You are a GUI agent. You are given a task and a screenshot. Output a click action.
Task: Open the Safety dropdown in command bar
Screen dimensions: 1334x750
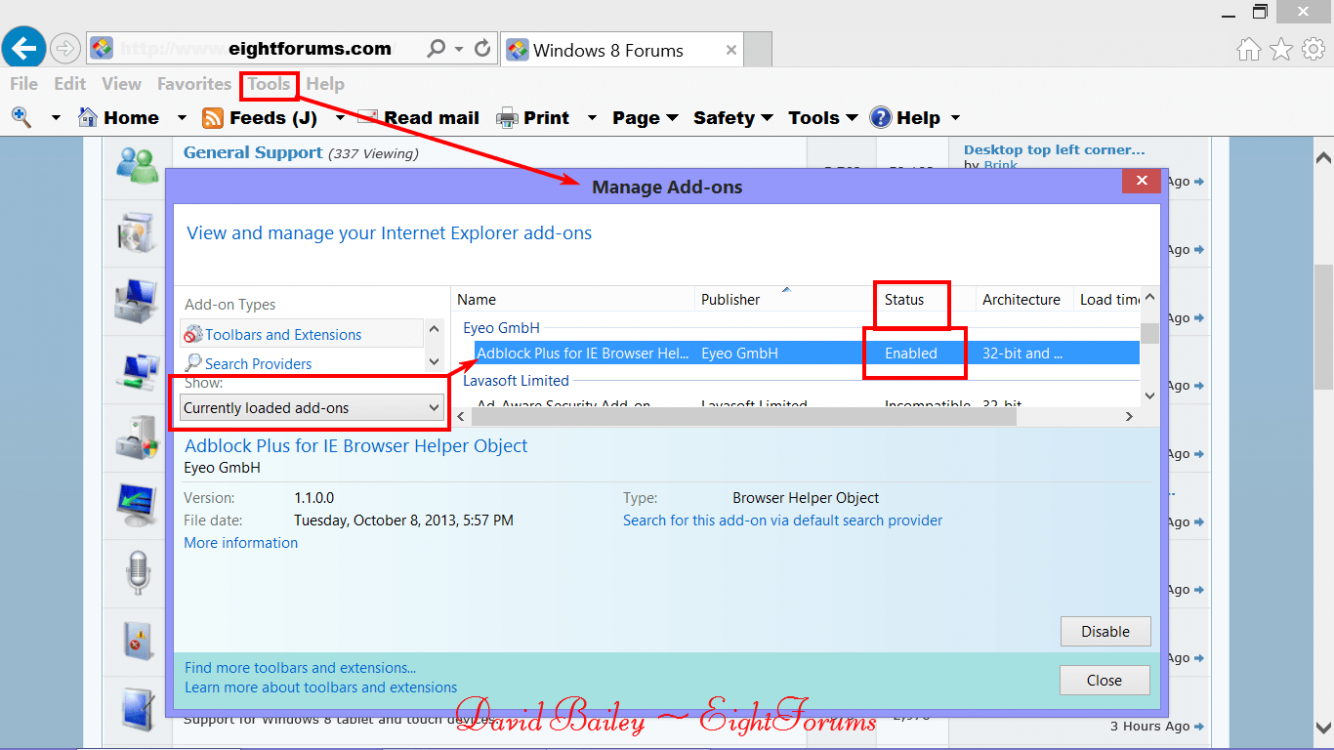tap(733, 118)
